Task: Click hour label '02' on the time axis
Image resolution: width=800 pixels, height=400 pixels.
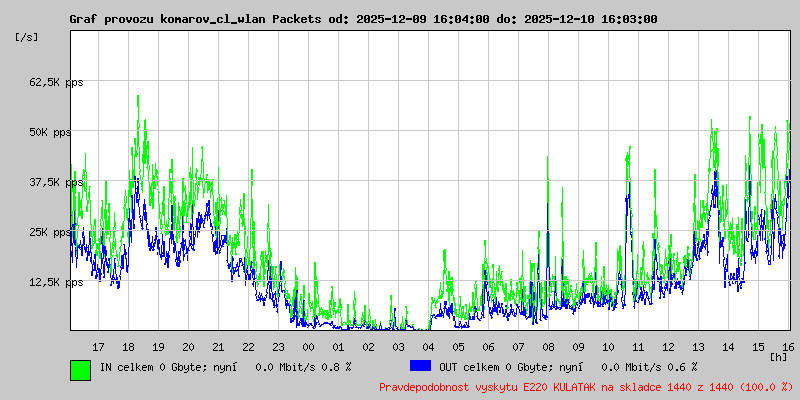Action: pos(368,347)
